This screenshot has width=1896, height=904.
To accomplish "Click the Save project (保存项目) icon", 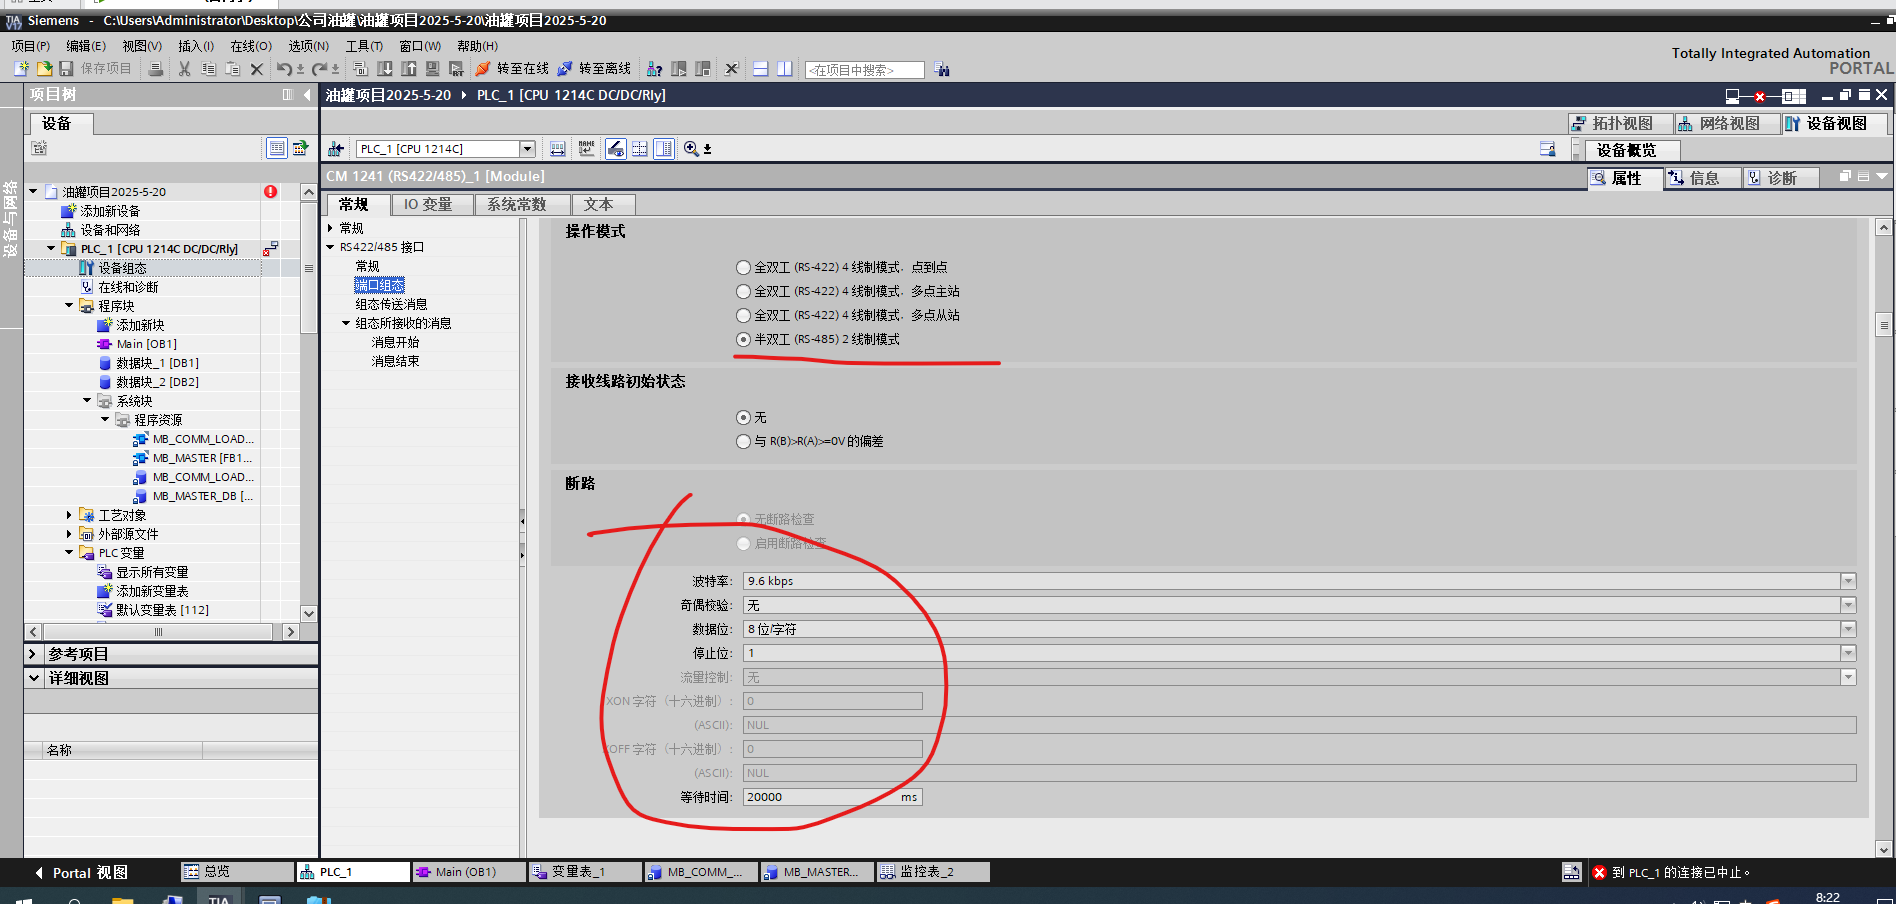I will coord(65,68).
